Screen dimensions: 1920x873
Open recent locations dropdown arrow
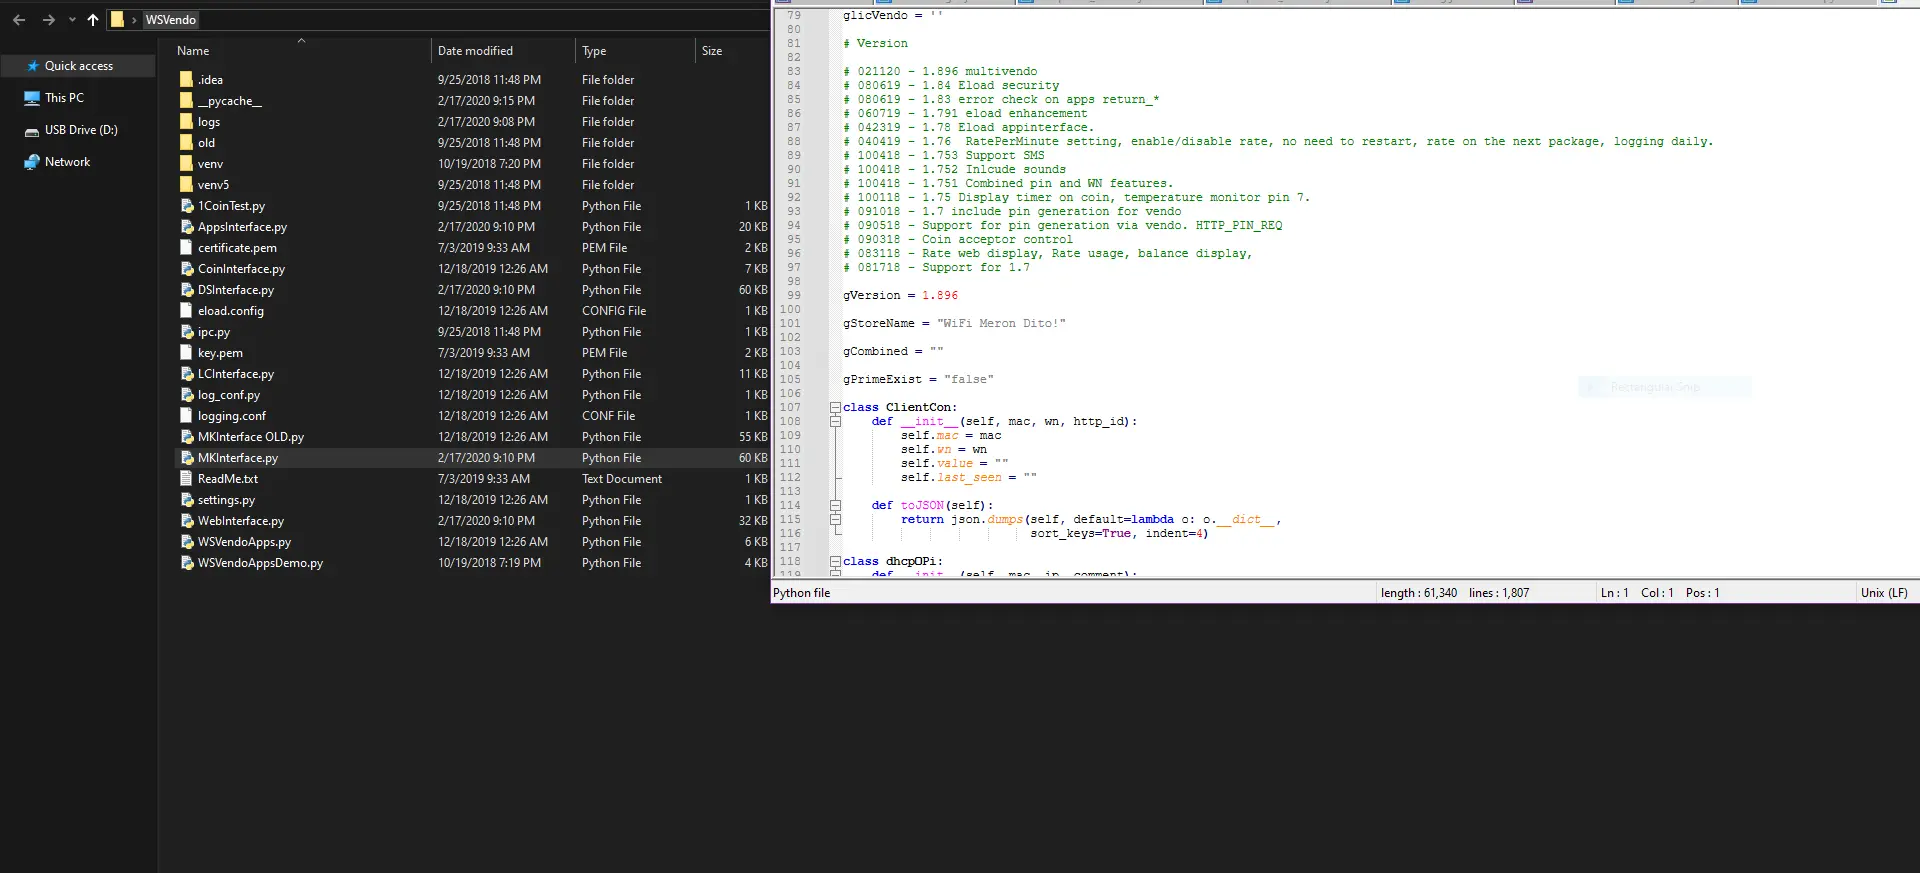pos(72,20)
